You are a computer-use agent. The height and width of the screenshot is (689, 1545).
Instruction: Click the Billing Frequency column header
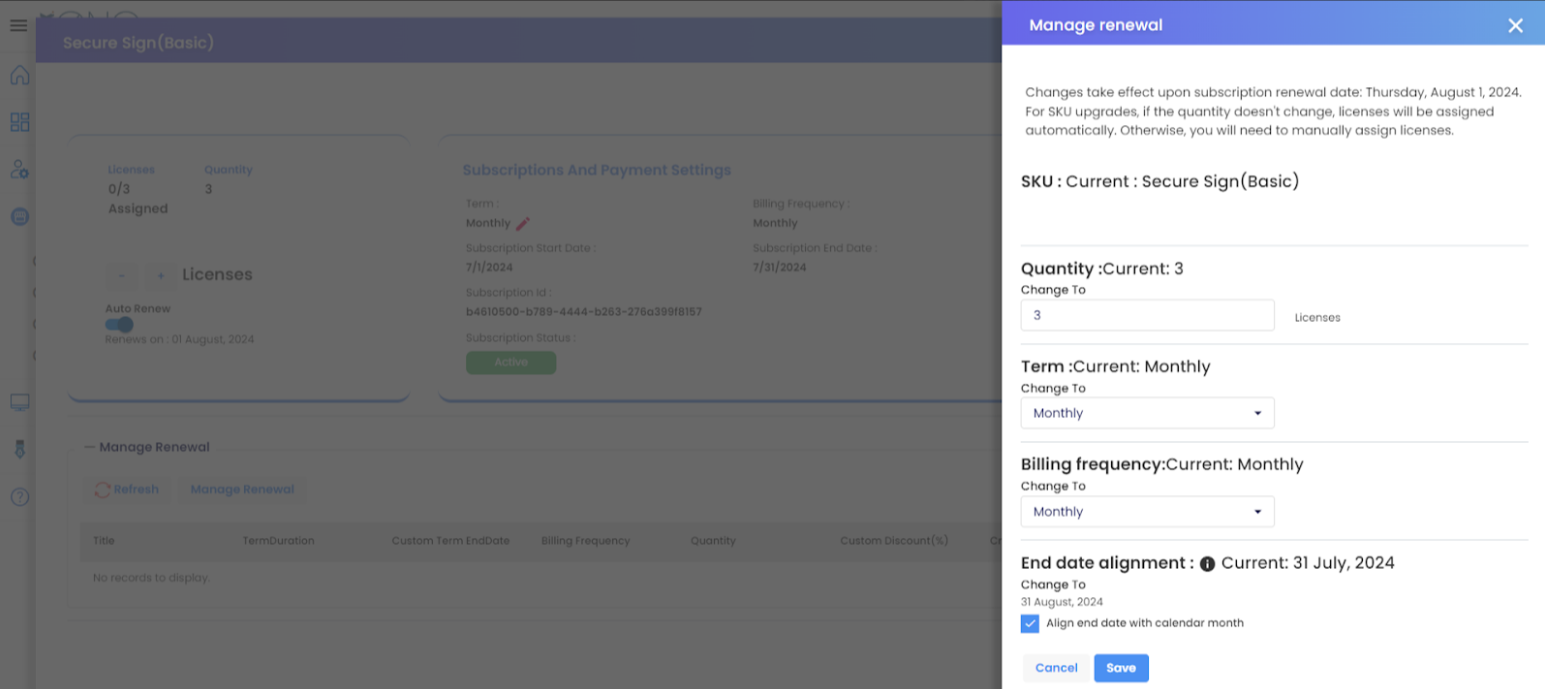586,541
